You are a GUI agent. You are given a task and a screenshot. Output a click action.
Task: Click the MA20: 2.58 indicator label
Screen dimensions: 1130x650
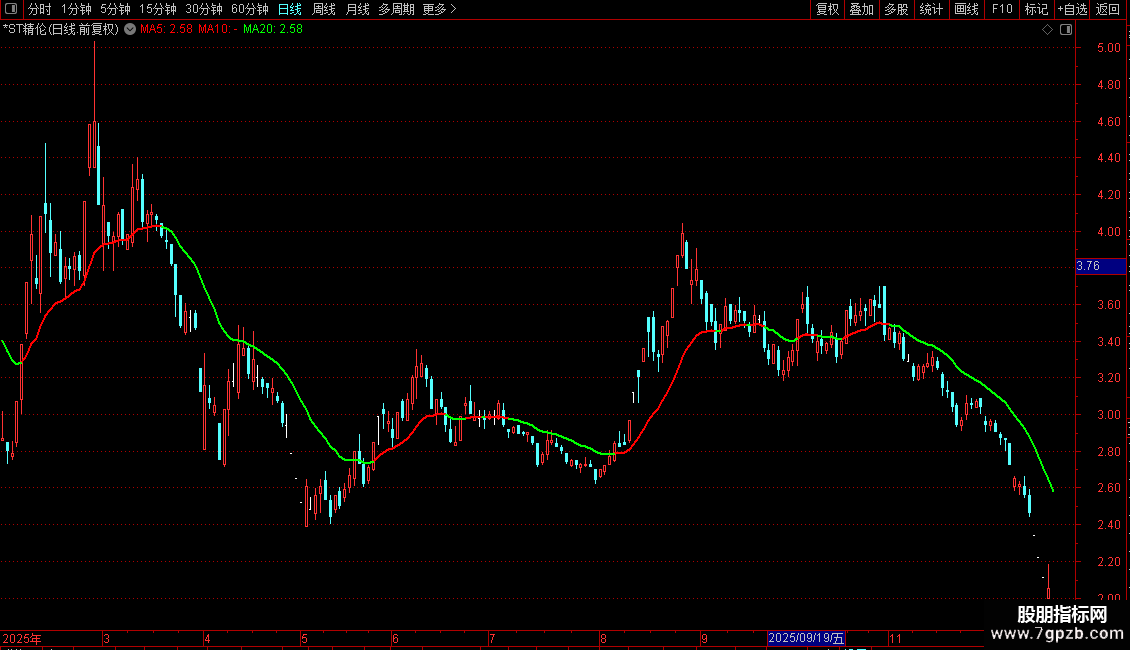(273, 30)
